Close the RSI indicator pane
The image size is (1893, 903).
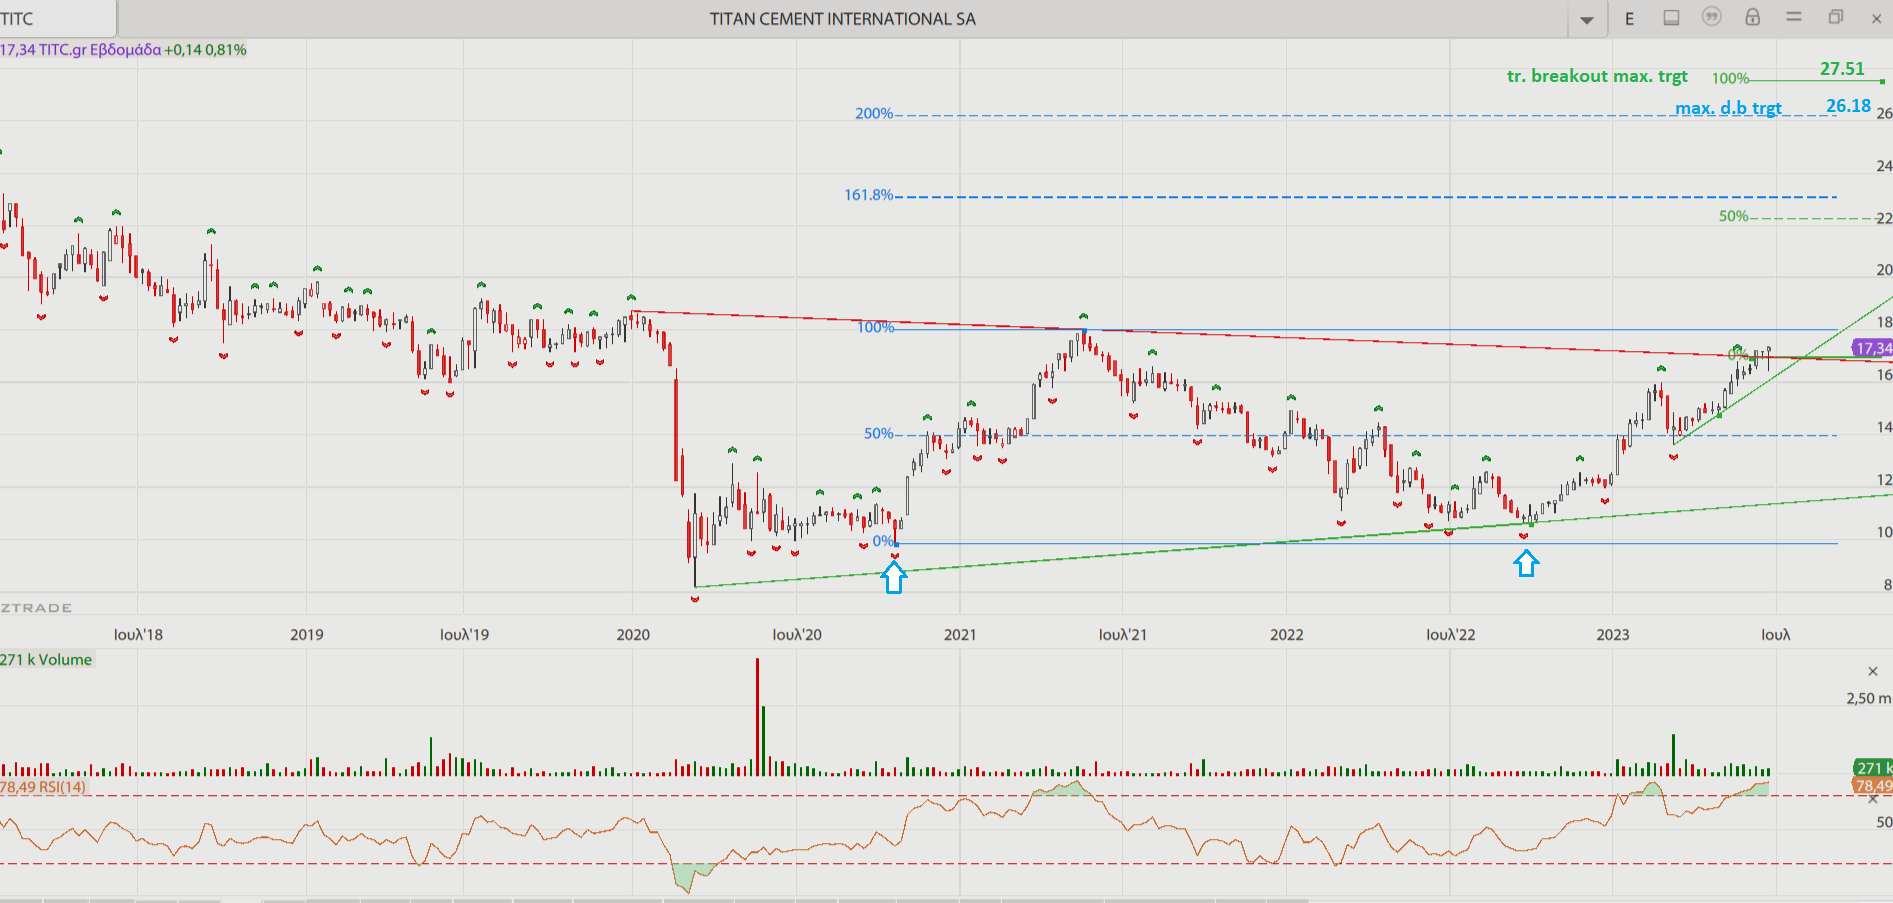(x=1873, y=799)
